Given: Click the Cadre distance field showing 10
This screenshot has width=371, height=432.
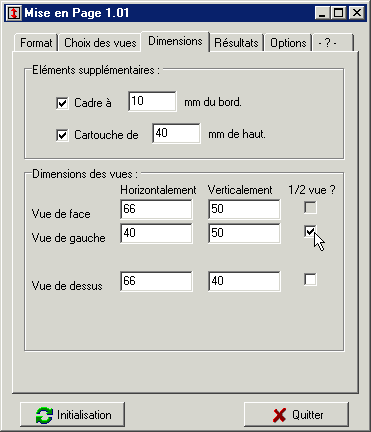Looking at the screenshot, I should point(152,101).
